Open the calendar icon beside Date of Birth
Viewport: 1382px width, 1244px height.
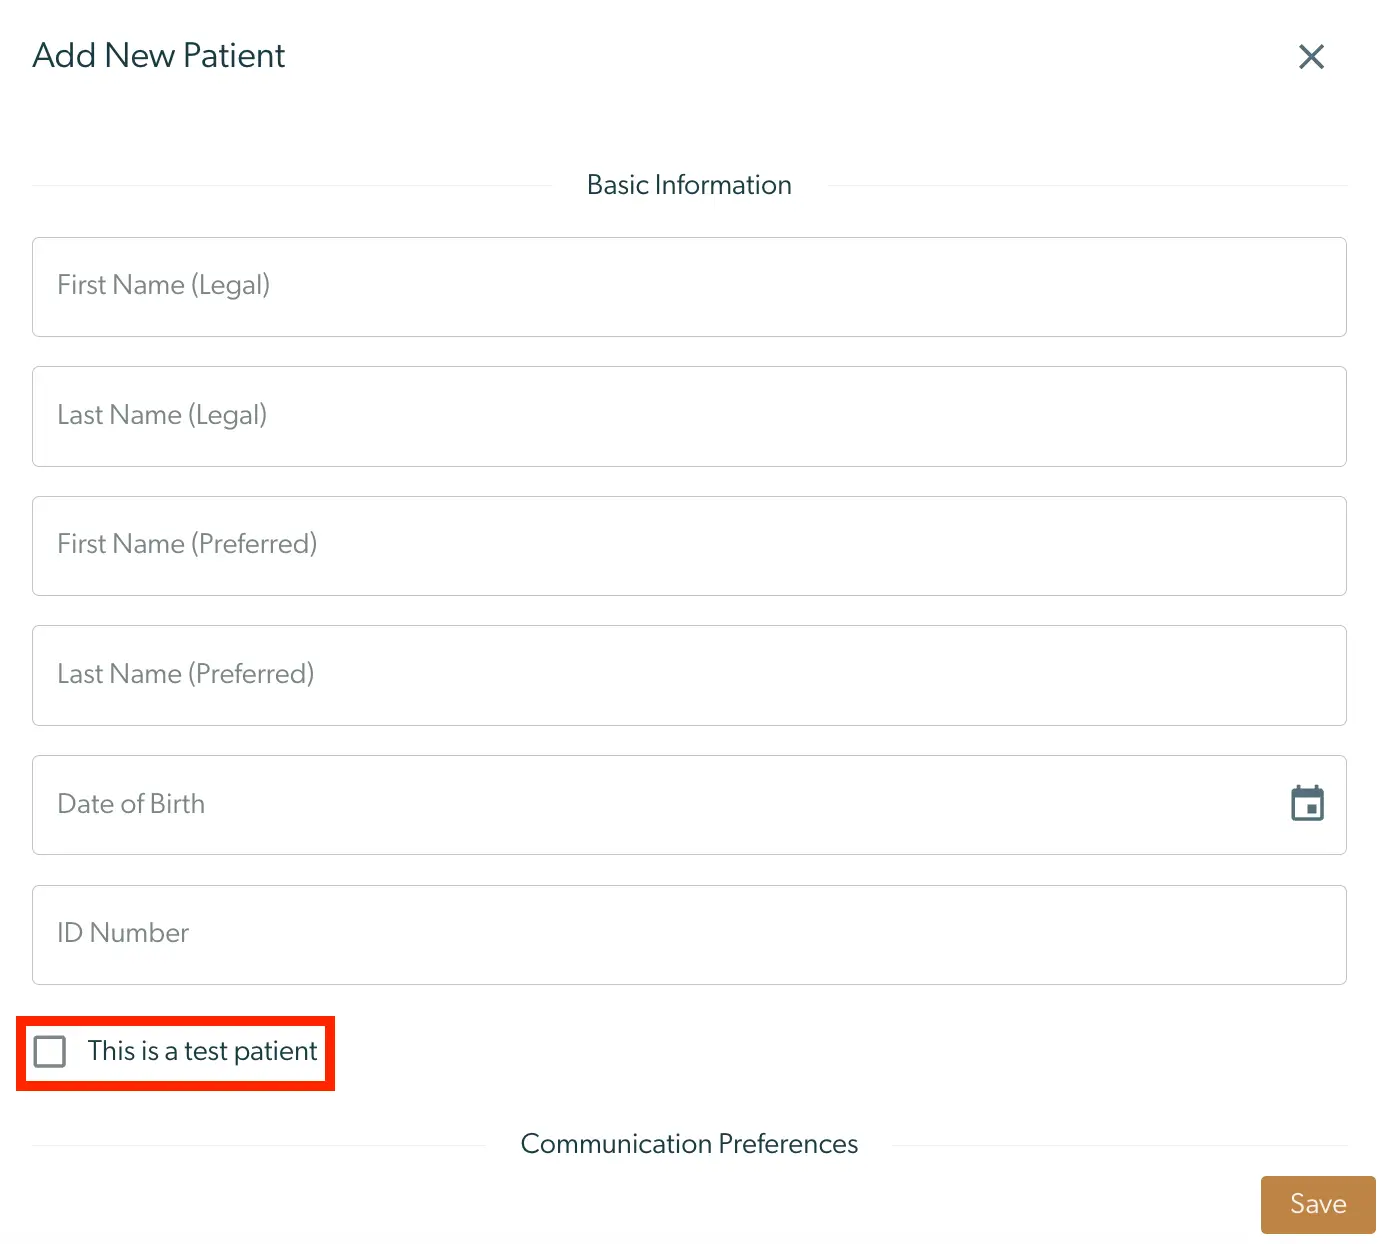click(x=1307, y=803)
